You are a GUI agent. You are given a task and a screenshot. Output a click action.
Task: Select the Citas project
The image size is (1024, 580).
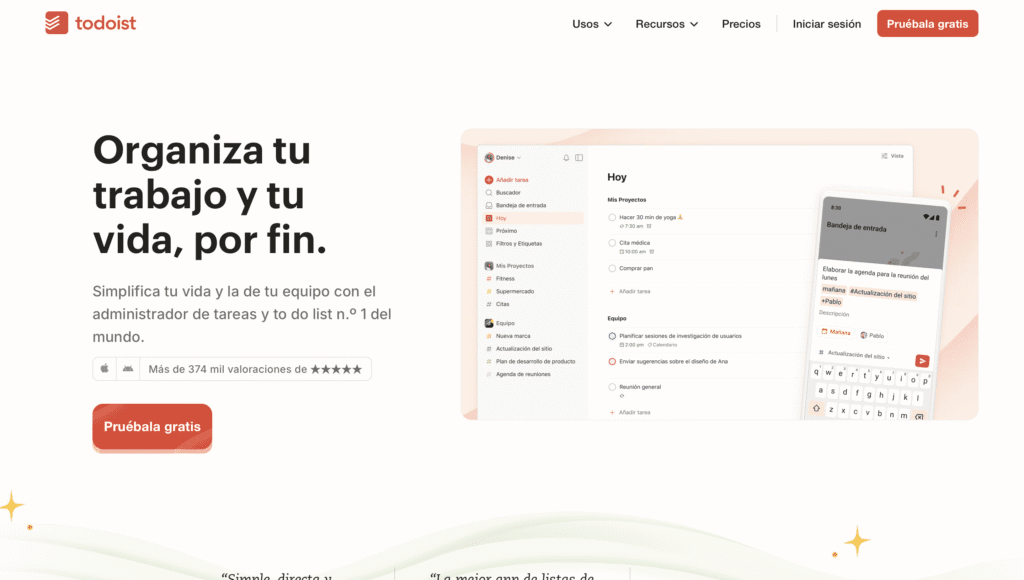tap(498, 304)
